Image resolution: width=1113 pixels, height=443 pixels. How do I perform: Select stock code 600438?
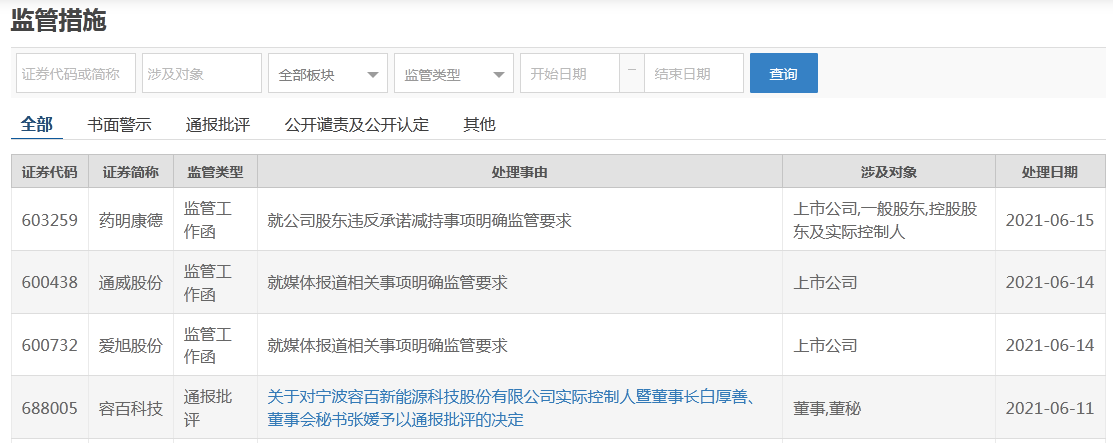pyautogui.click(x=50, y=283)
